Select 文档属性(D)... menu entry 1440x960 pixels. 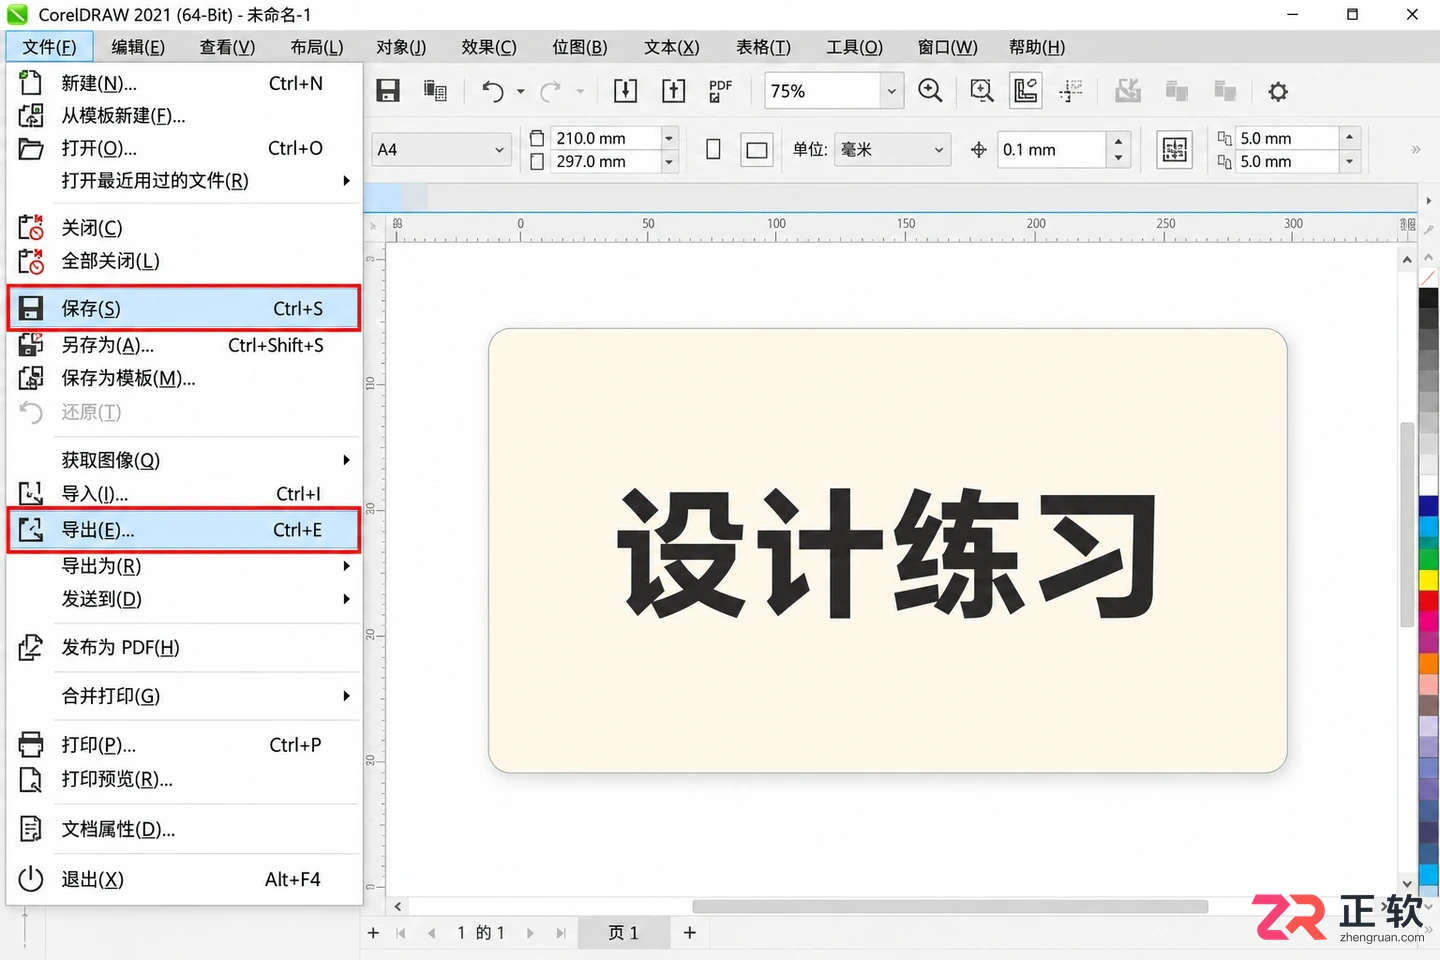[x=184, y=829]
